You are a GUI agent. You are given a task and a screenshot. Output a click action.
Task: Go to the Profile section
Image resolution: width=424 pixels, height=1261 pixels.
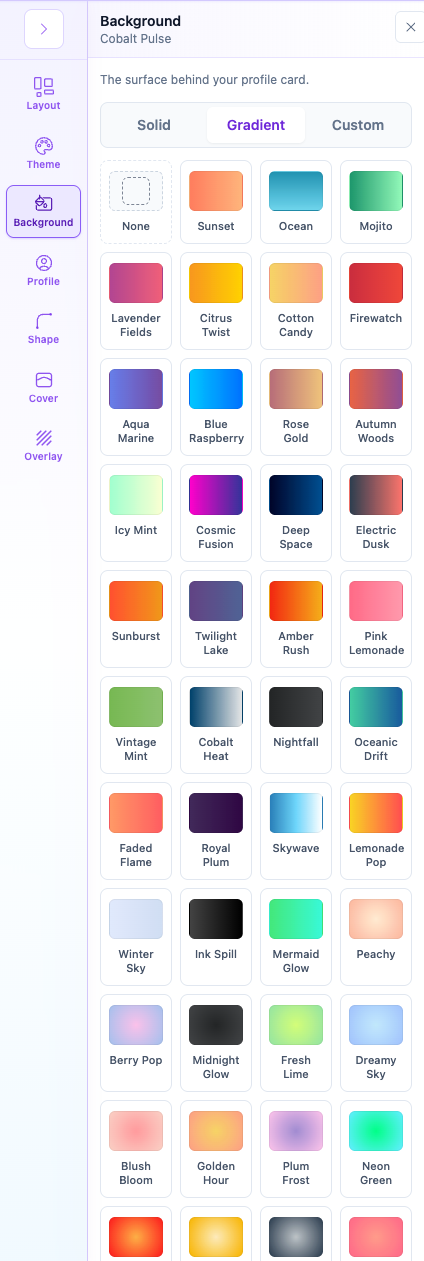(43, 270)
